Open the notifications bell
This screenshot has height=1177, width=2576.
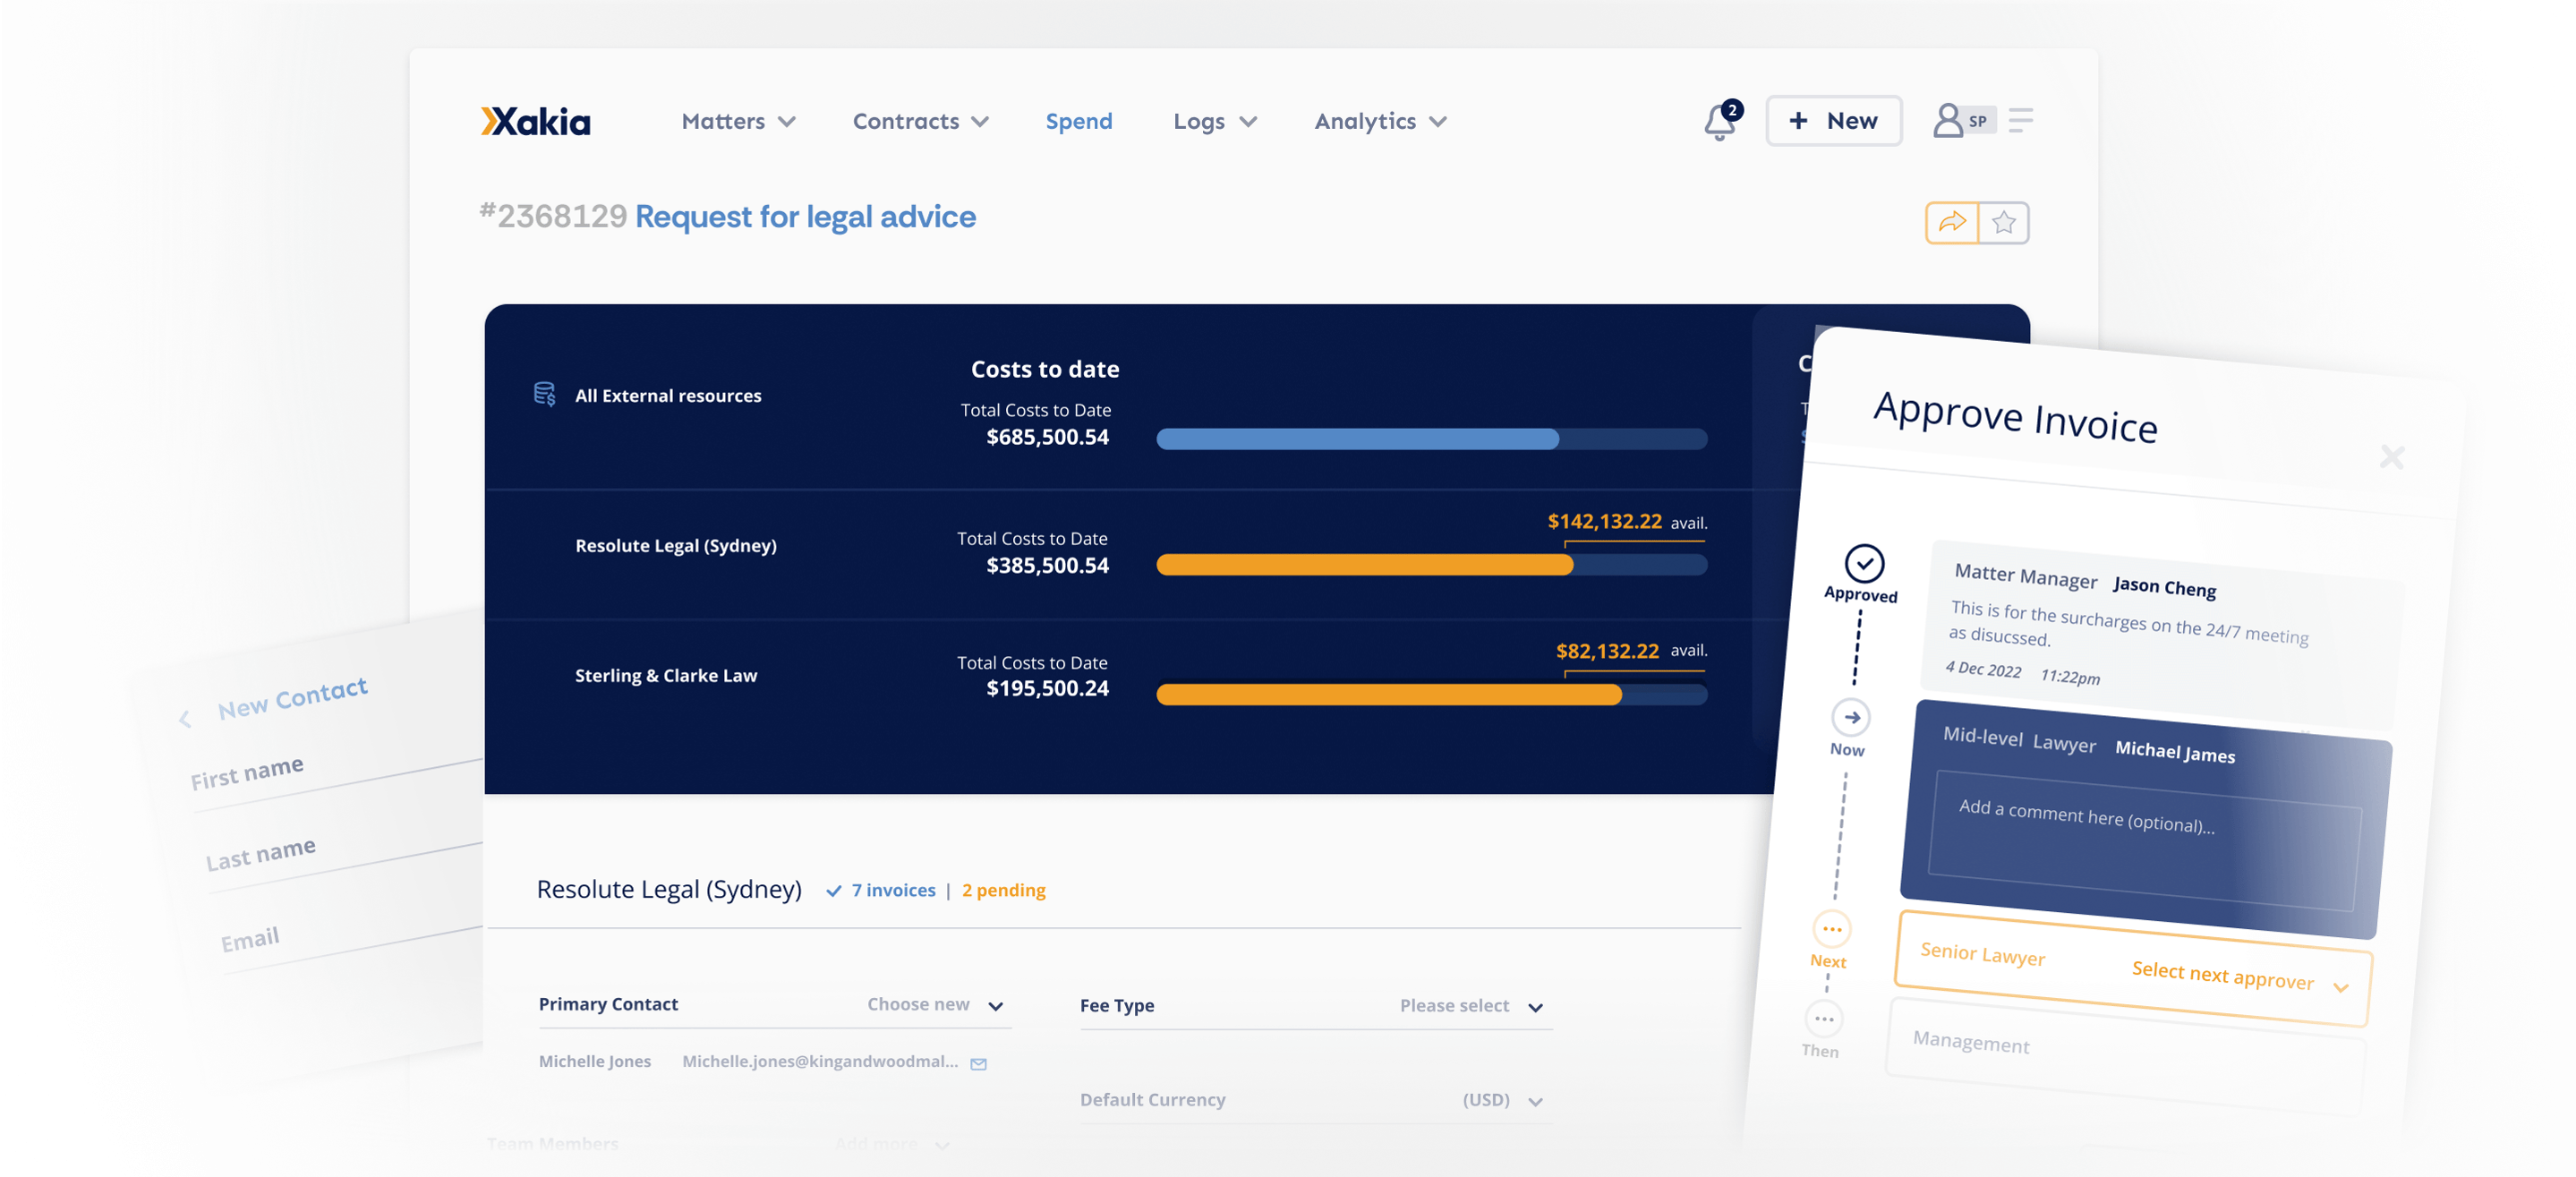(x=1719, y=122)
